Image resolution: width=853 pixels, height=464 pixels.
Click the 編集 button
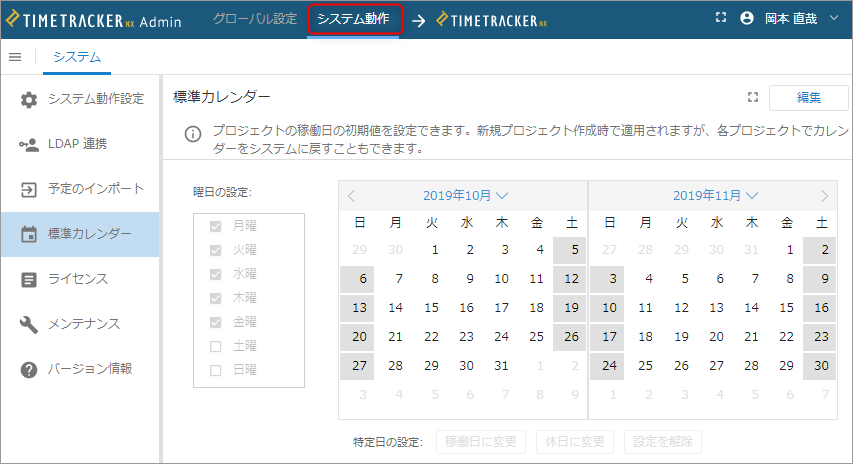pyautogui.click(x=808, y=98)
